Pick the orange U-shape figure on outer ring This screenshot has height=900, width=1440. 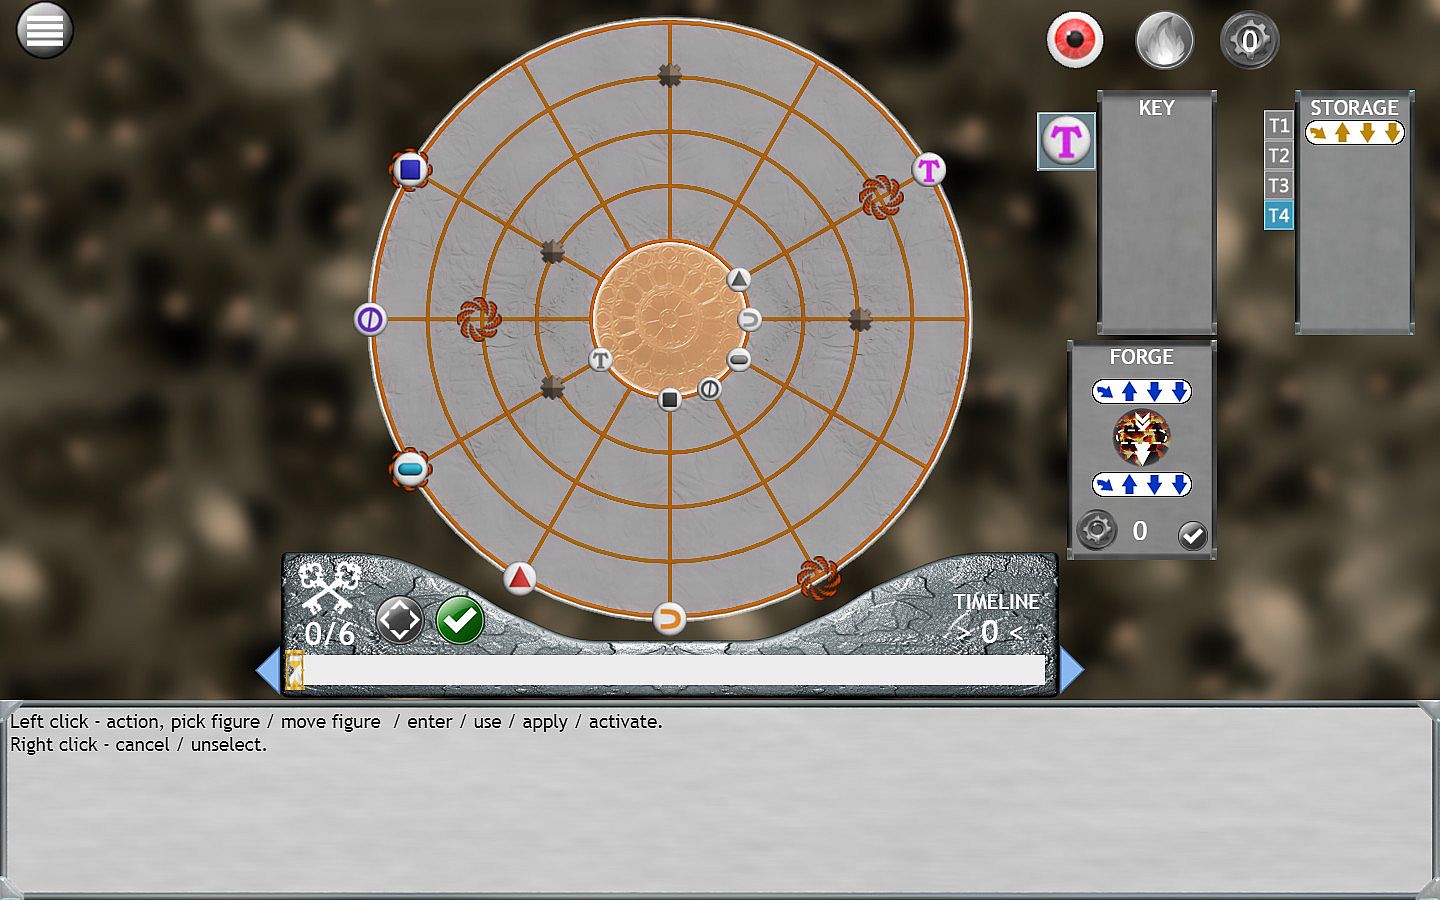[669, 619]
